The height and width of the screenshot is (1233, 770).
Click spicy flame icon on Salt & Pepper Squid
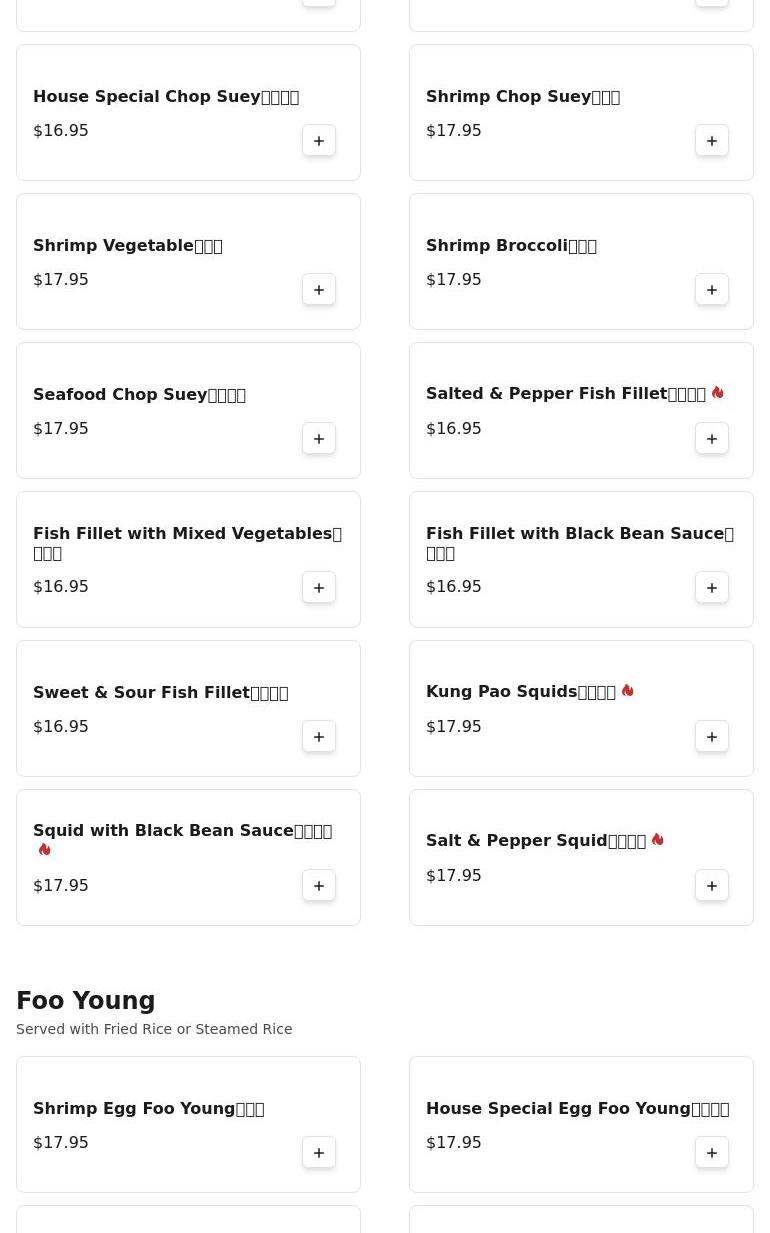pos(657,840)
